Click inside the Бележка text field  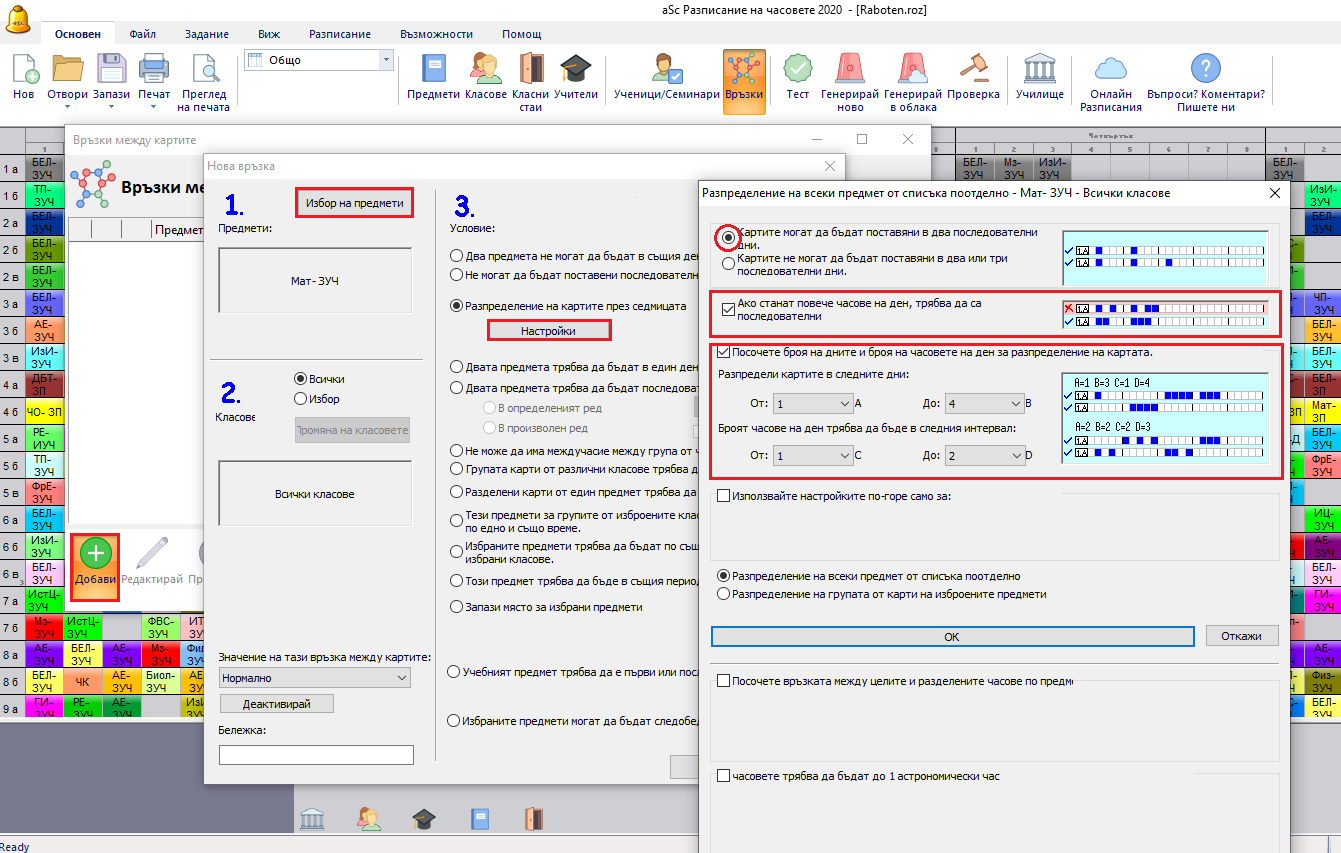point(316,755)
